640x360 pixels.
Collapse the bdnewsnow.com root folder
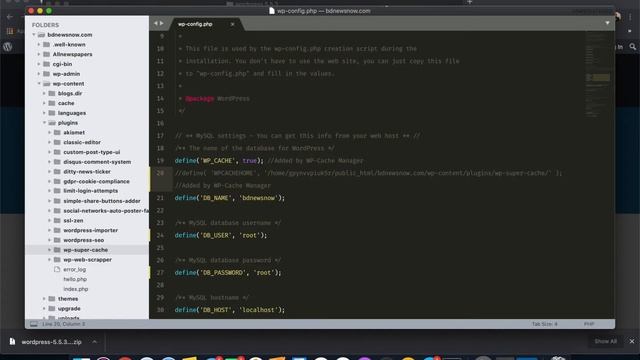(34, 35)
